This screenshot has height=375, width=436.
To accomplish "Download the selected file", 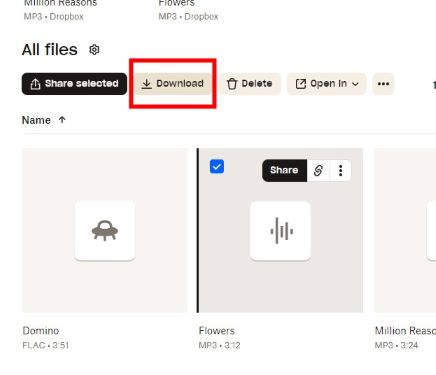I will click(x=173, y=84).
